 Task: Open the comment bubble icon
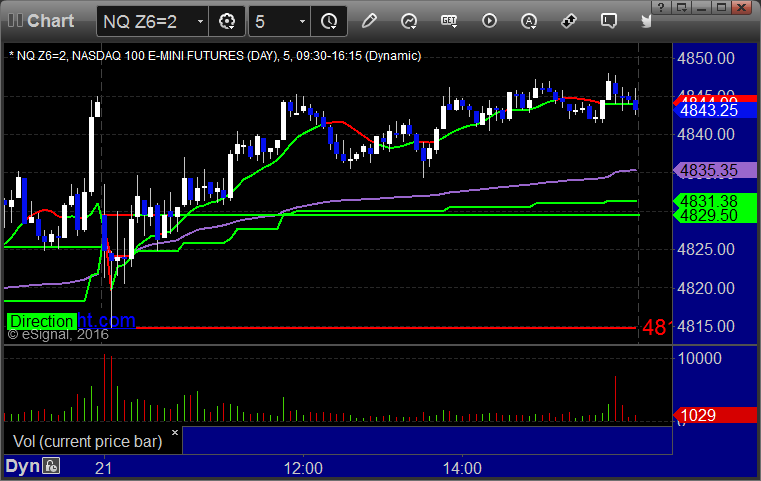609,21
